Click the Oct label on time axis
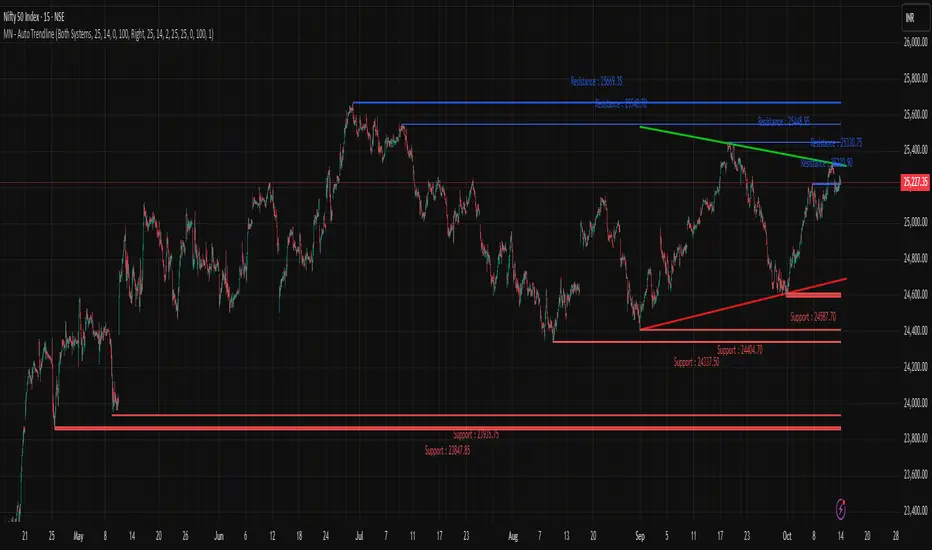This screenshot has height=550, width=932. click(x=787, y=536)
